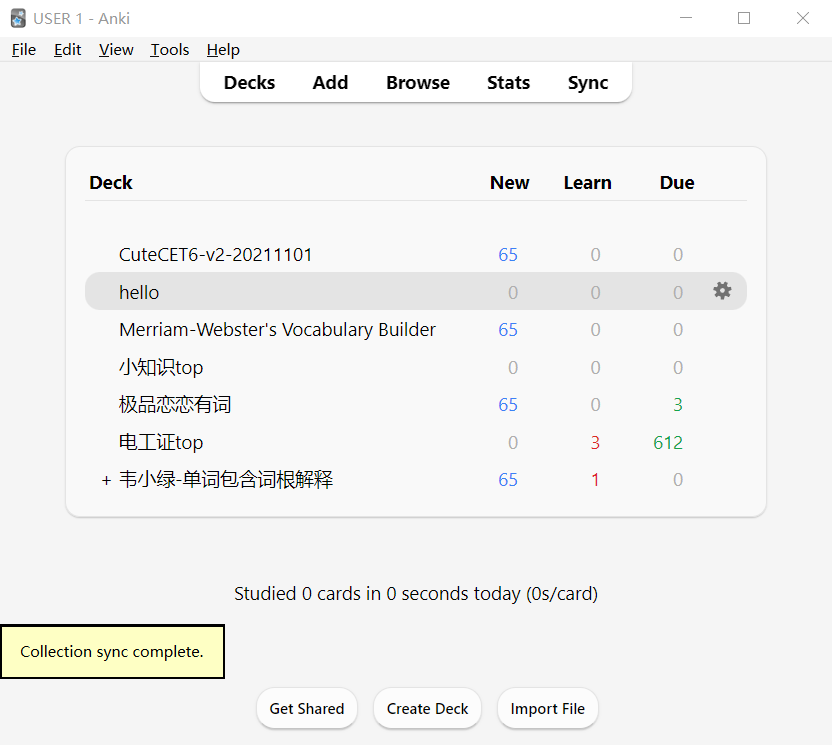Dismiss the Collection sync complete tooltip
The image size is (832, 745).
(112, 652)
